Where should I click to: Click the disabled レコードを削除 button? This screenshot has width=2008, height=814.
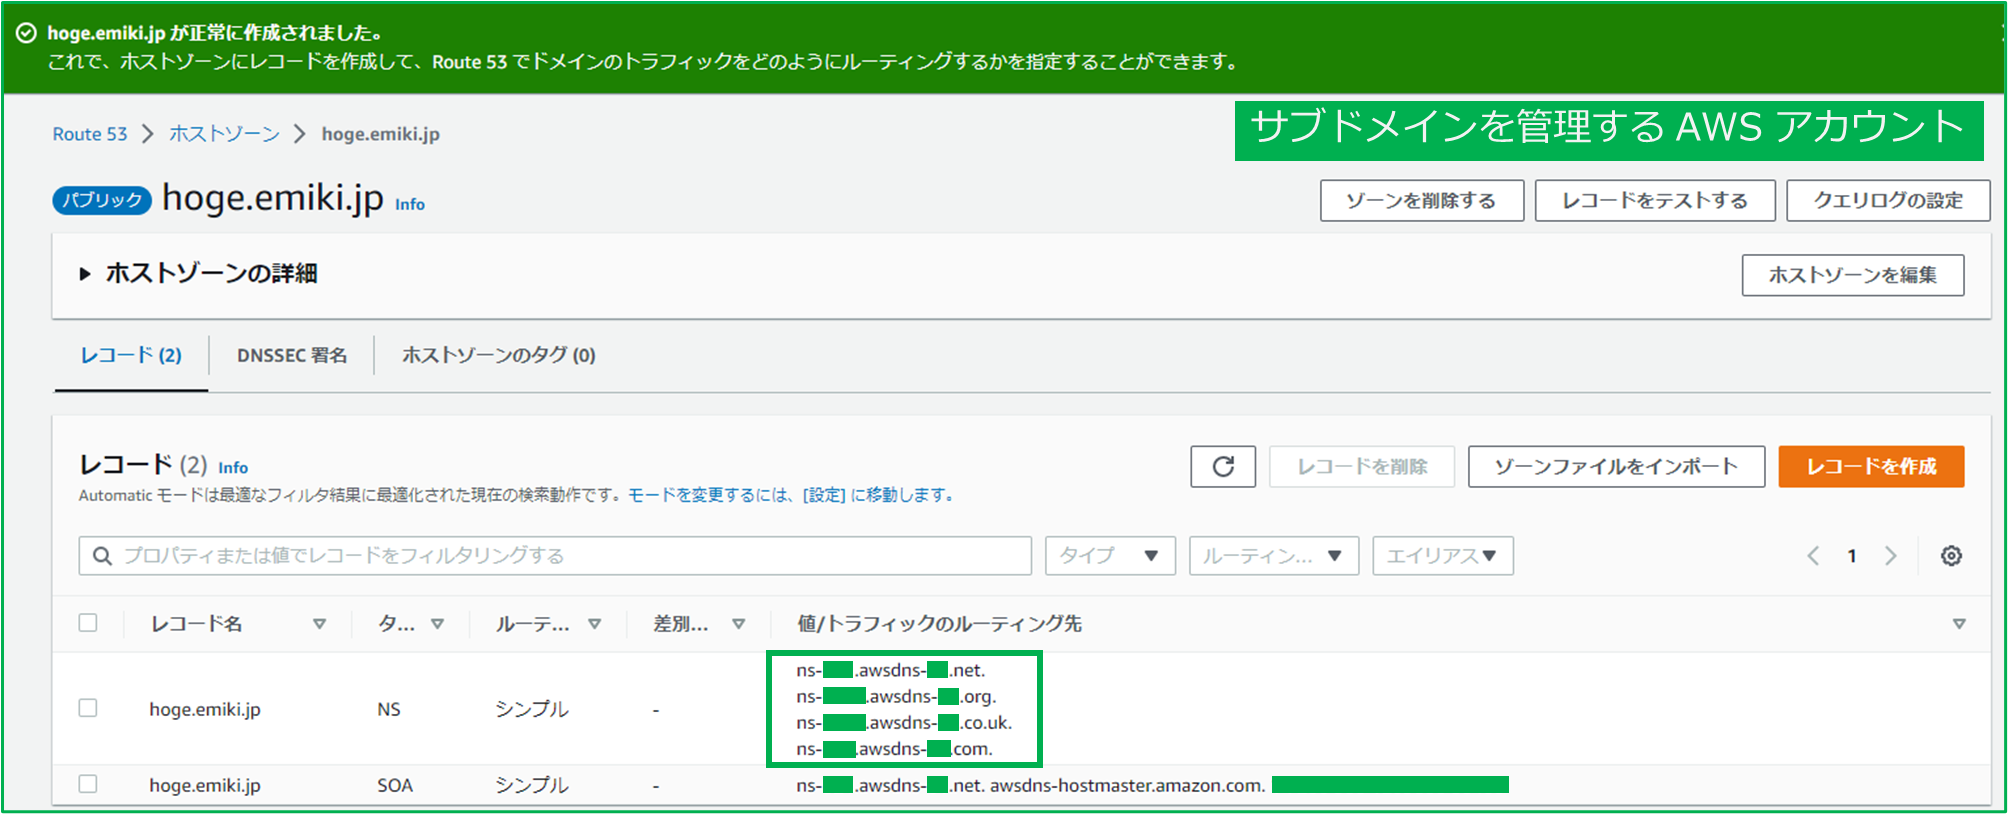click(x=1362, y=467)
